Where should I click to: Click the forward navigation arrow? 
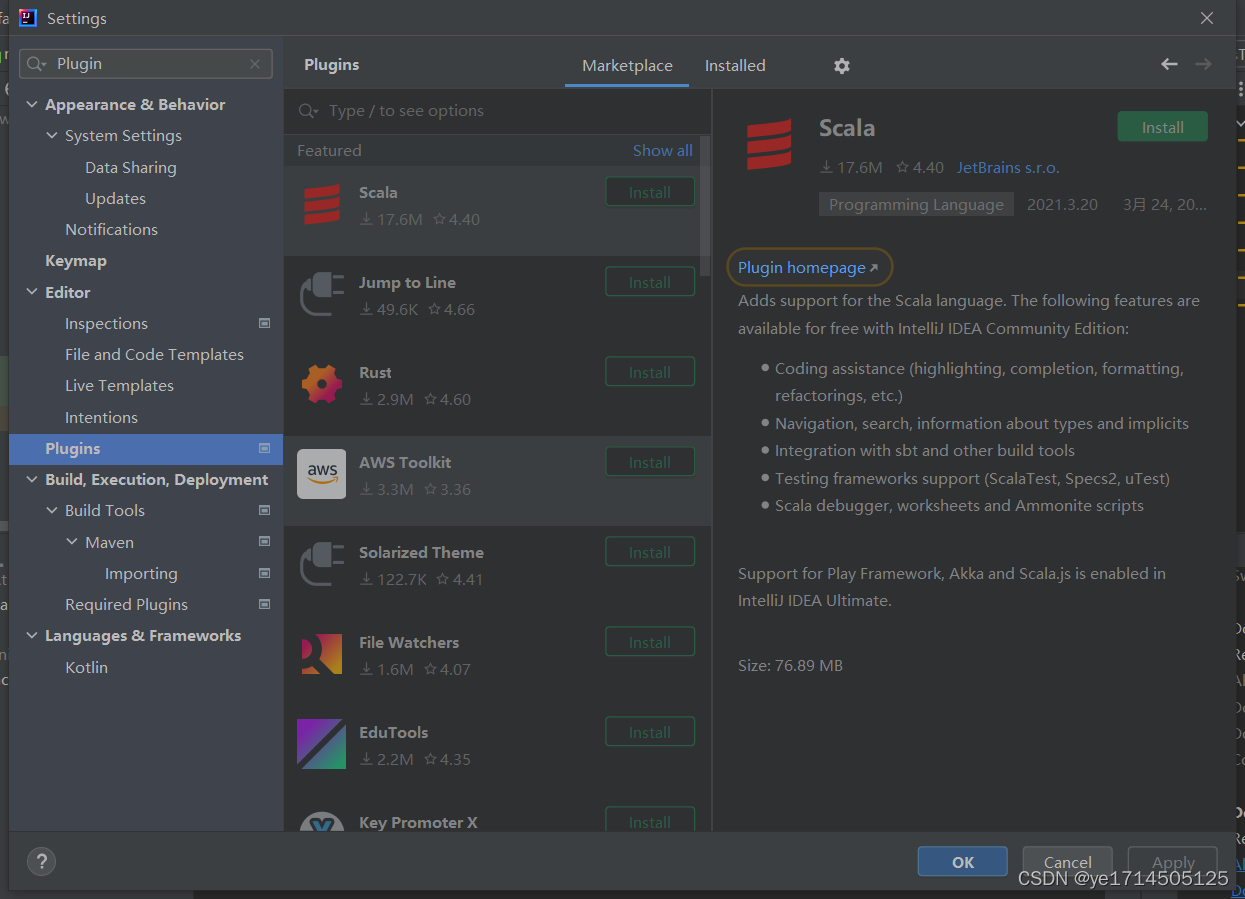point(1203,64)
